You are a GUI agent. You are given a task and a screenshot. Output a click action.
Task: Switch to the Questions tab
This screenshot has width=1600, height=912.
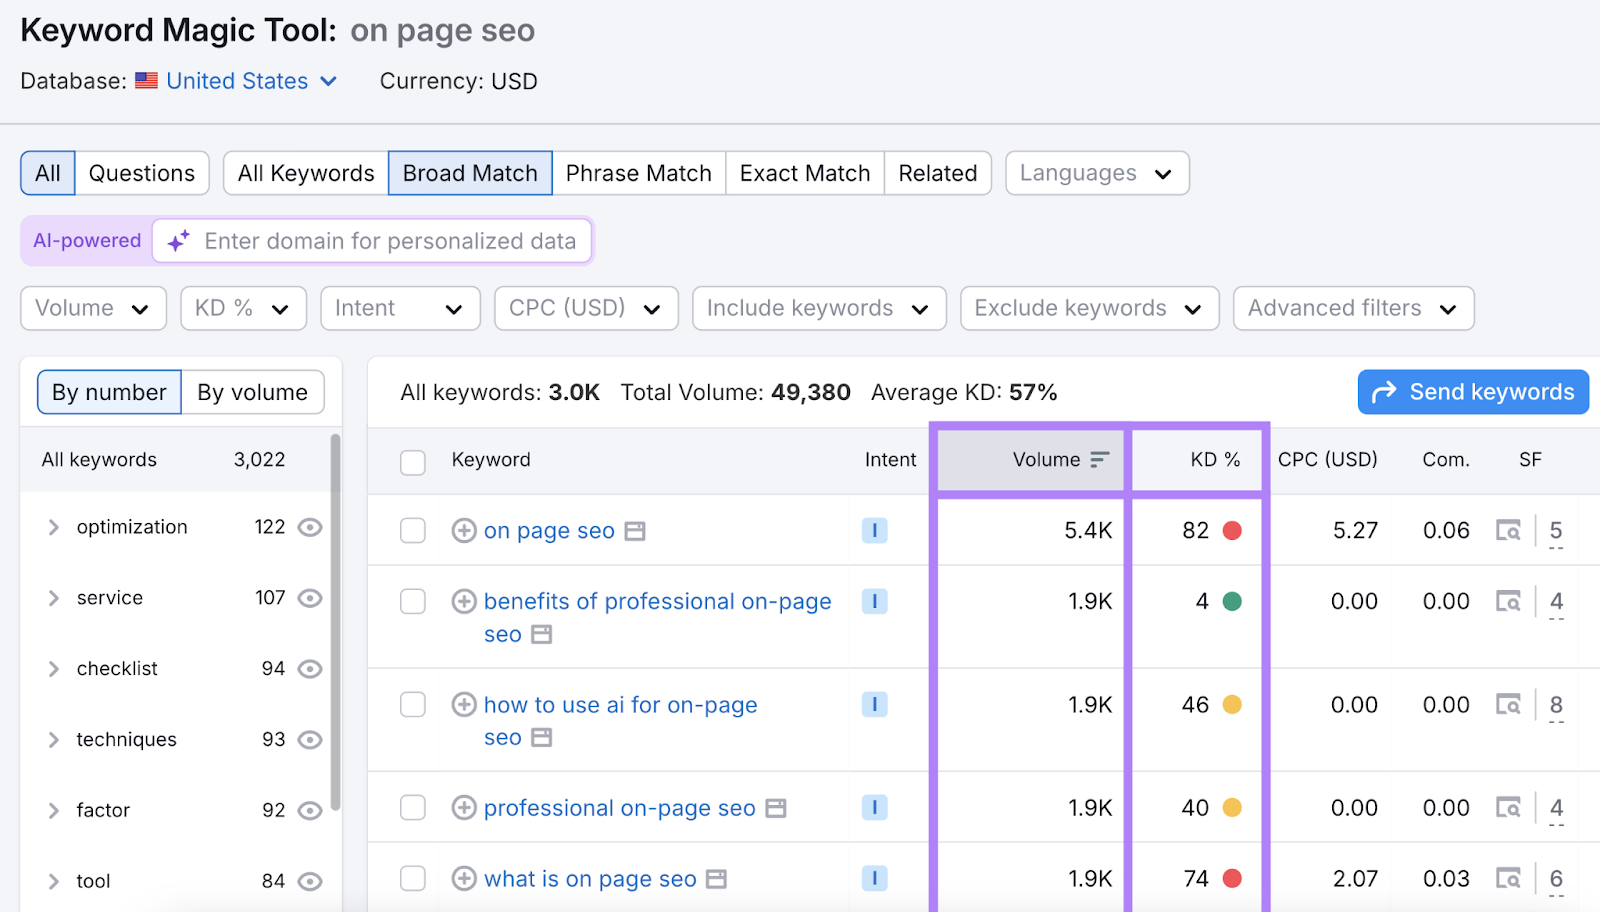point(141,172)
